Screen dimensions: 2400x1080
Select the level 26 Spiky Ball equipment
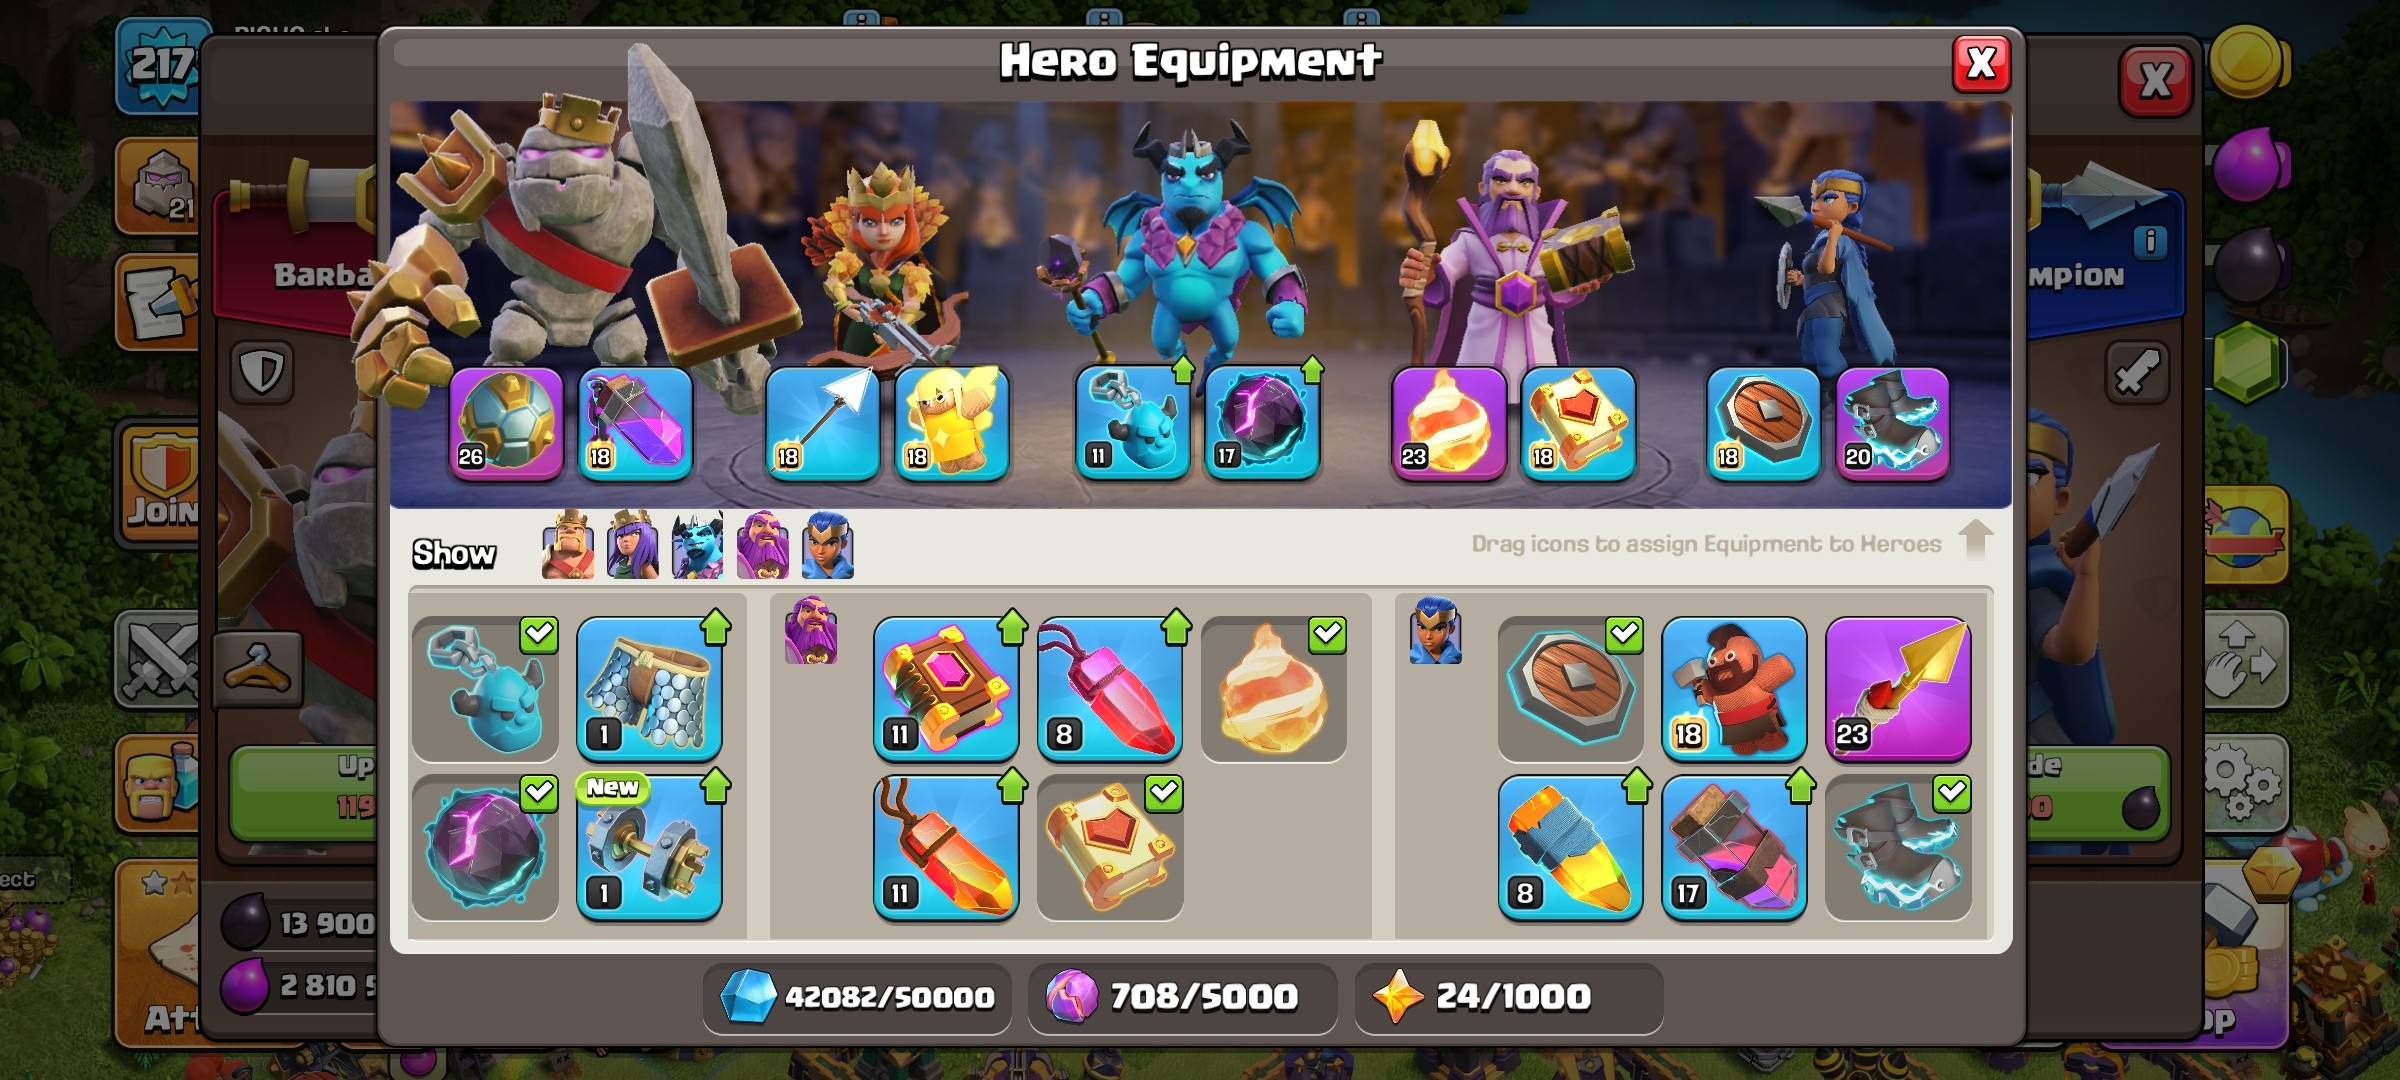(x=506, y=423)
